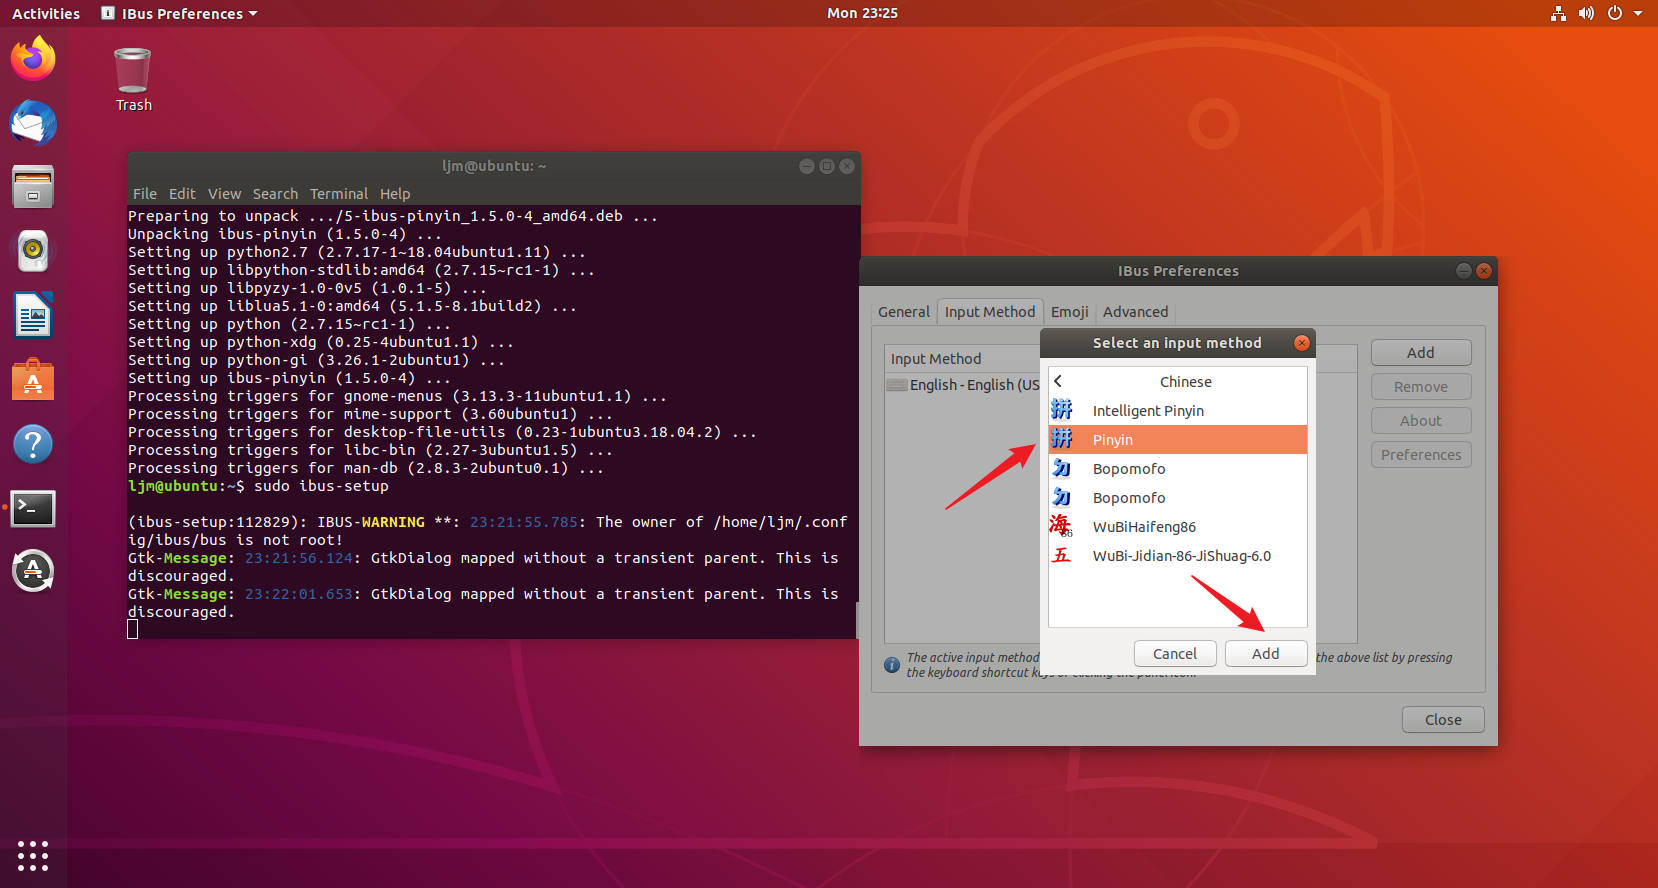Close the Select an input method dialog
1658x888 pixels.
coord(1302,343)
